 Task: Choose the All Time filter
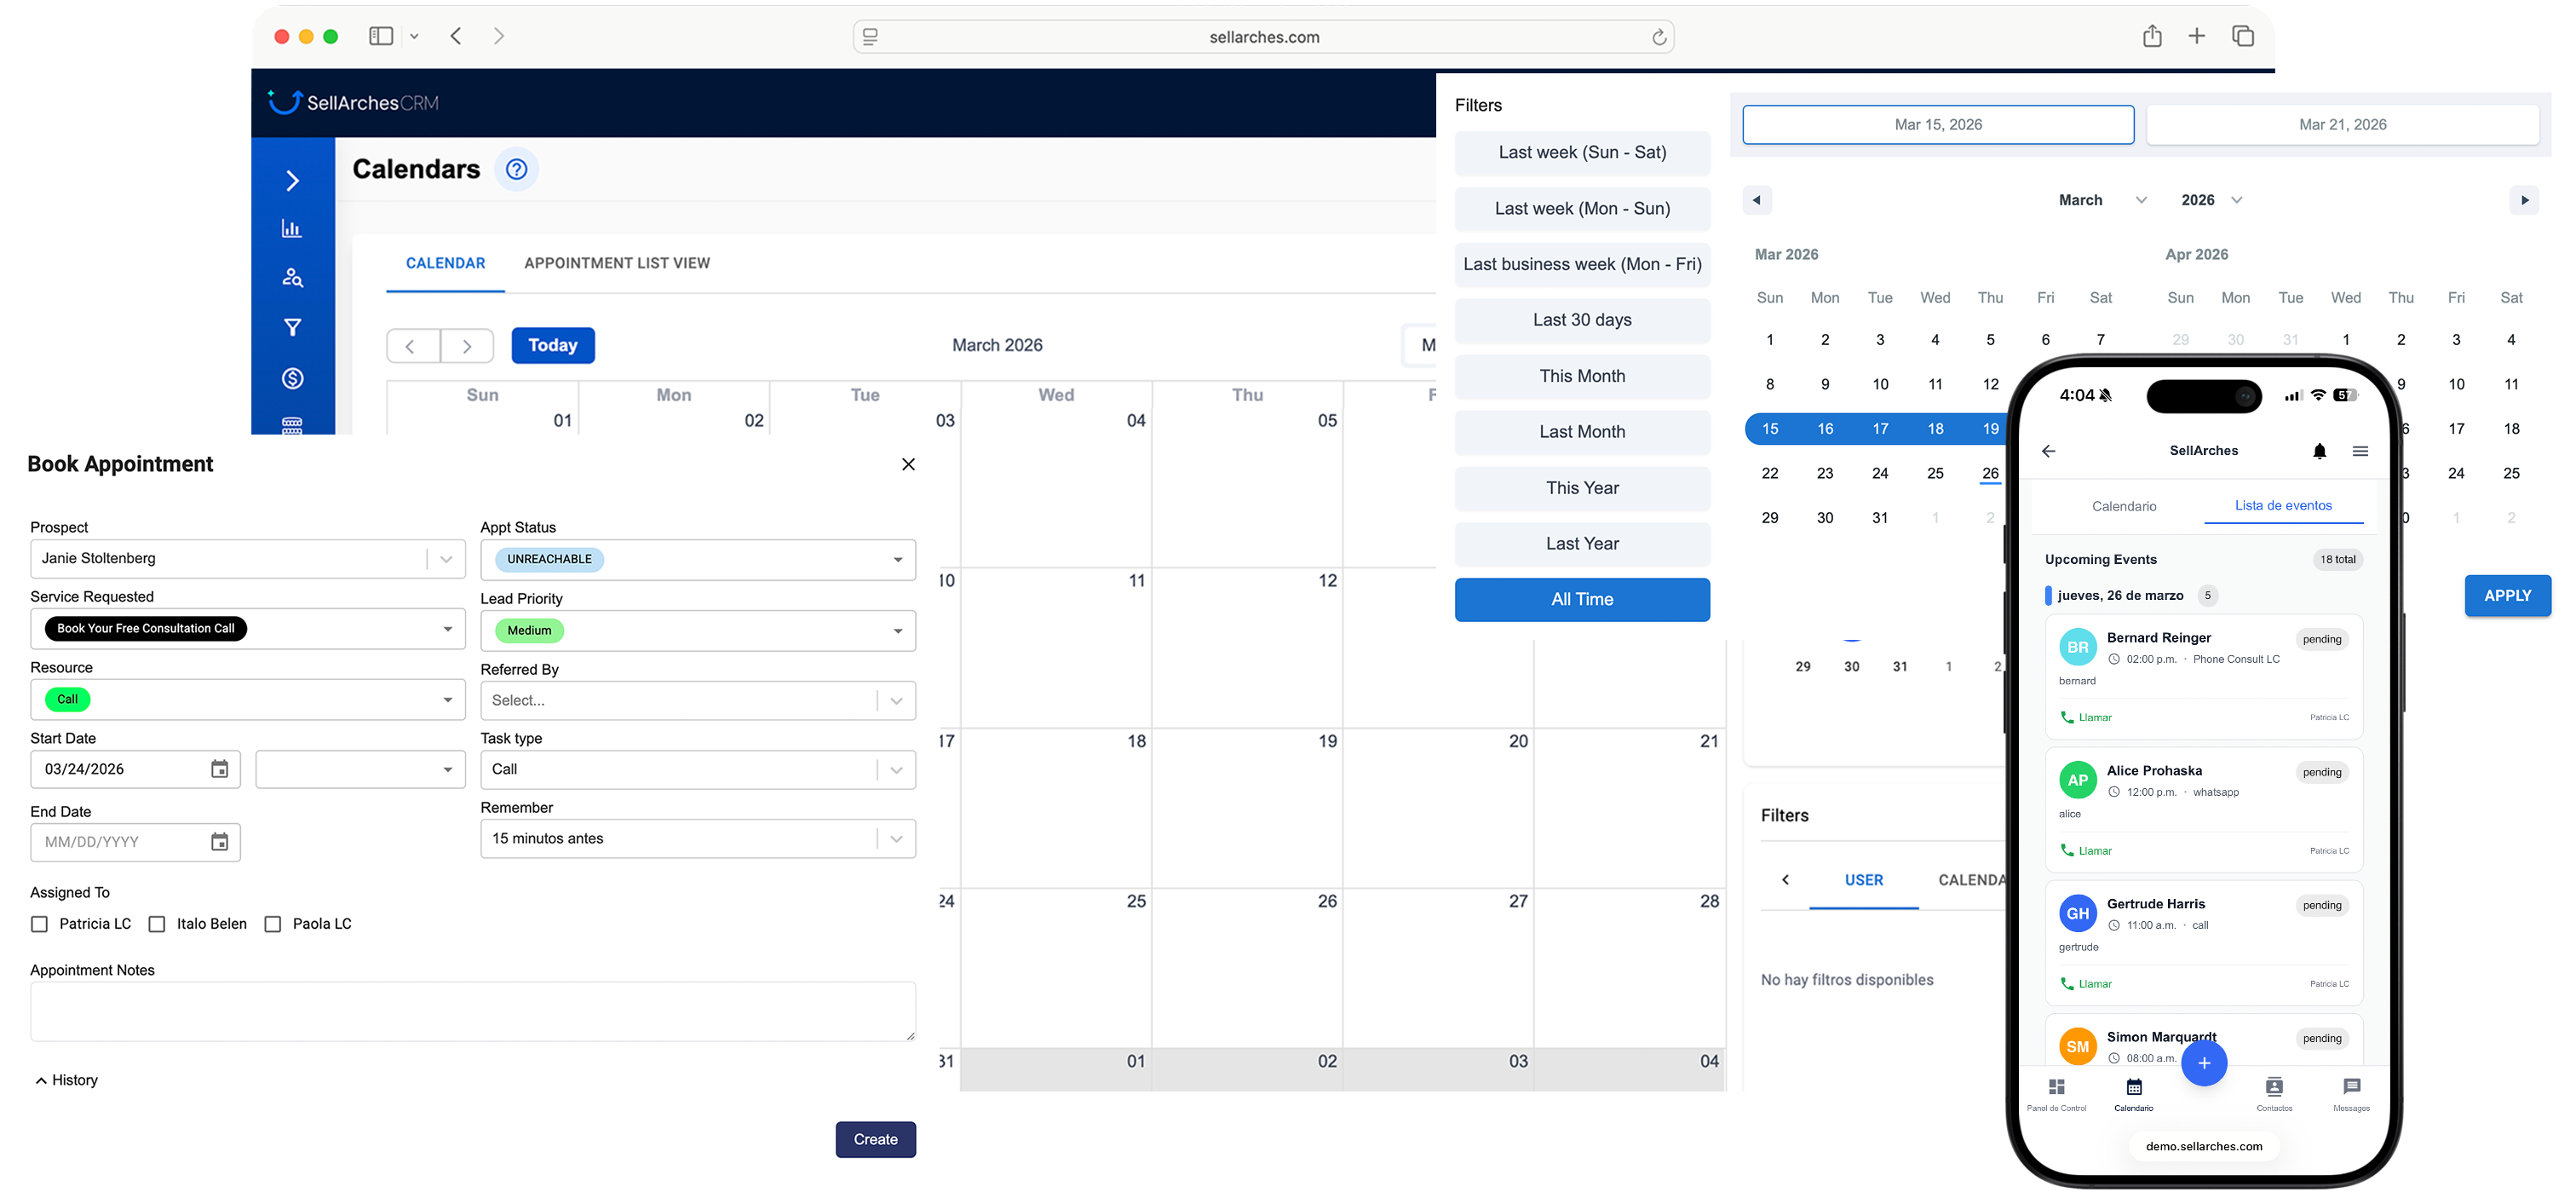(x=1581, y=600)
